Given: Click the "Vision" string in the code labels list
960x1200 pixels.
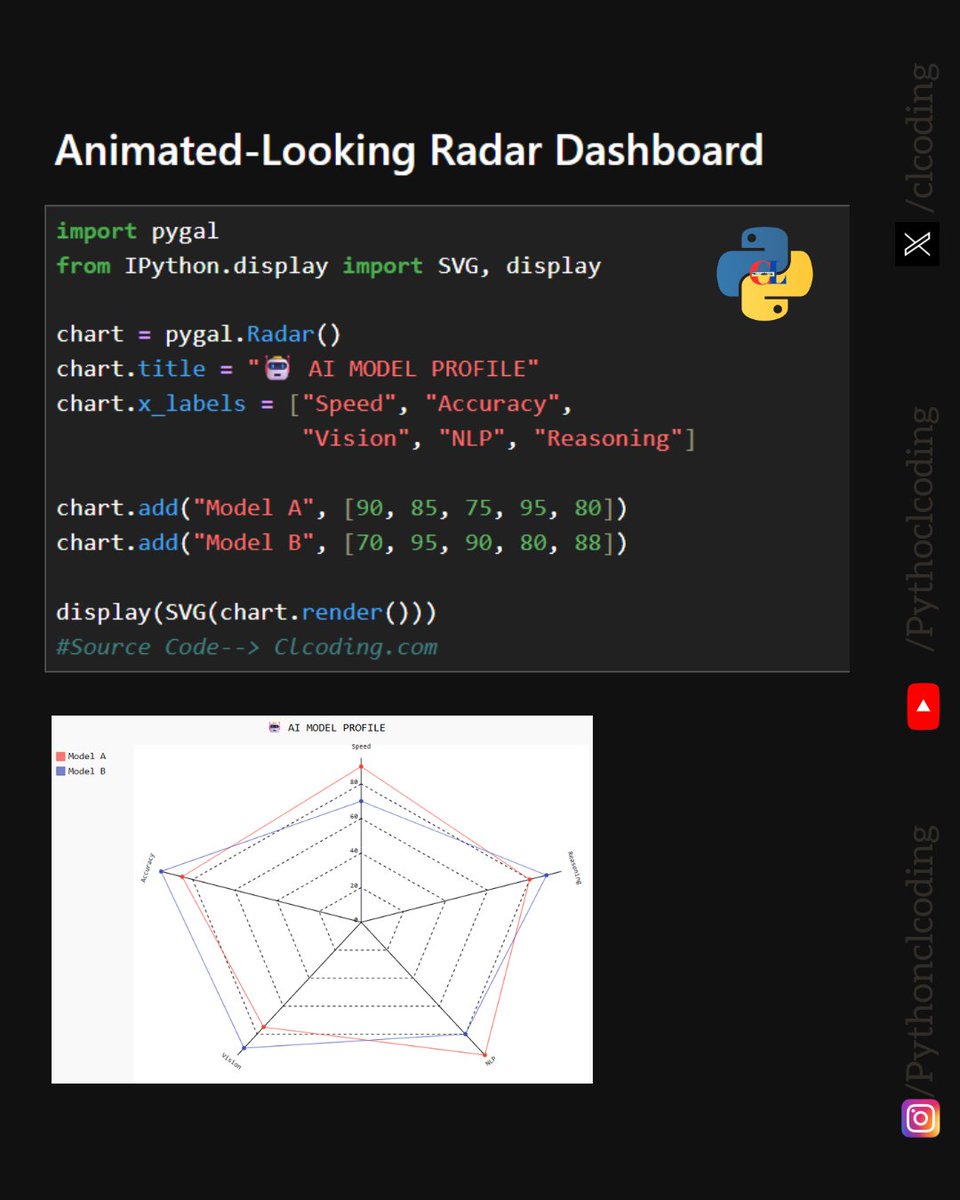Looking at the screenshot, I should click(356, 439).
